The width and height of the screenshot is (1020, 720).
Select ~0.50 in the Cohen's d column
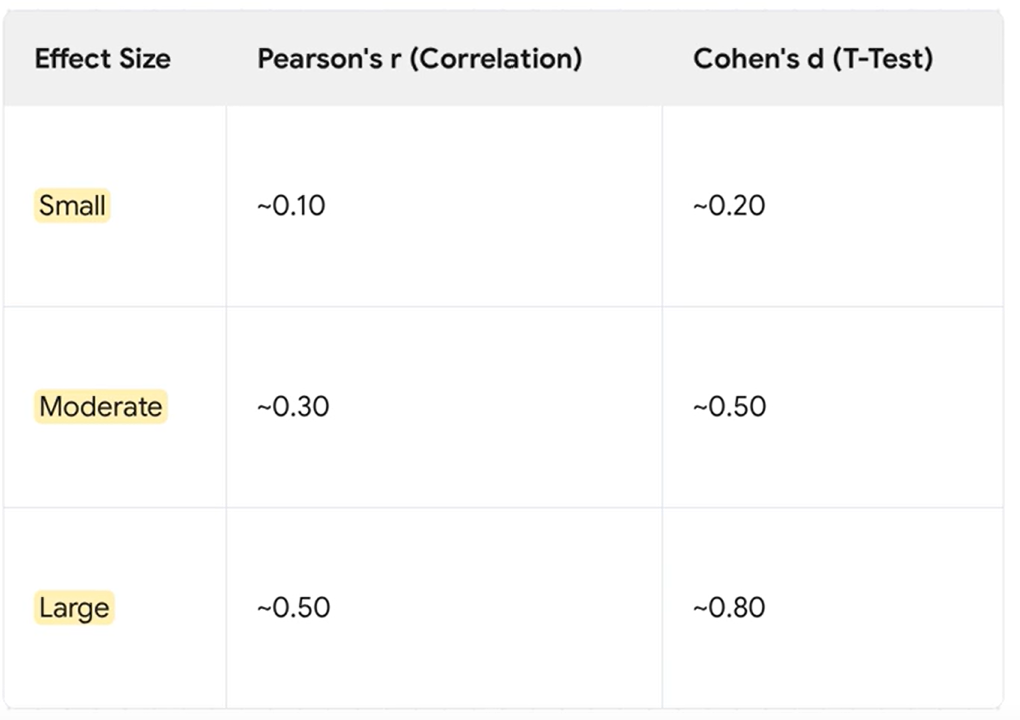point(730,407)
